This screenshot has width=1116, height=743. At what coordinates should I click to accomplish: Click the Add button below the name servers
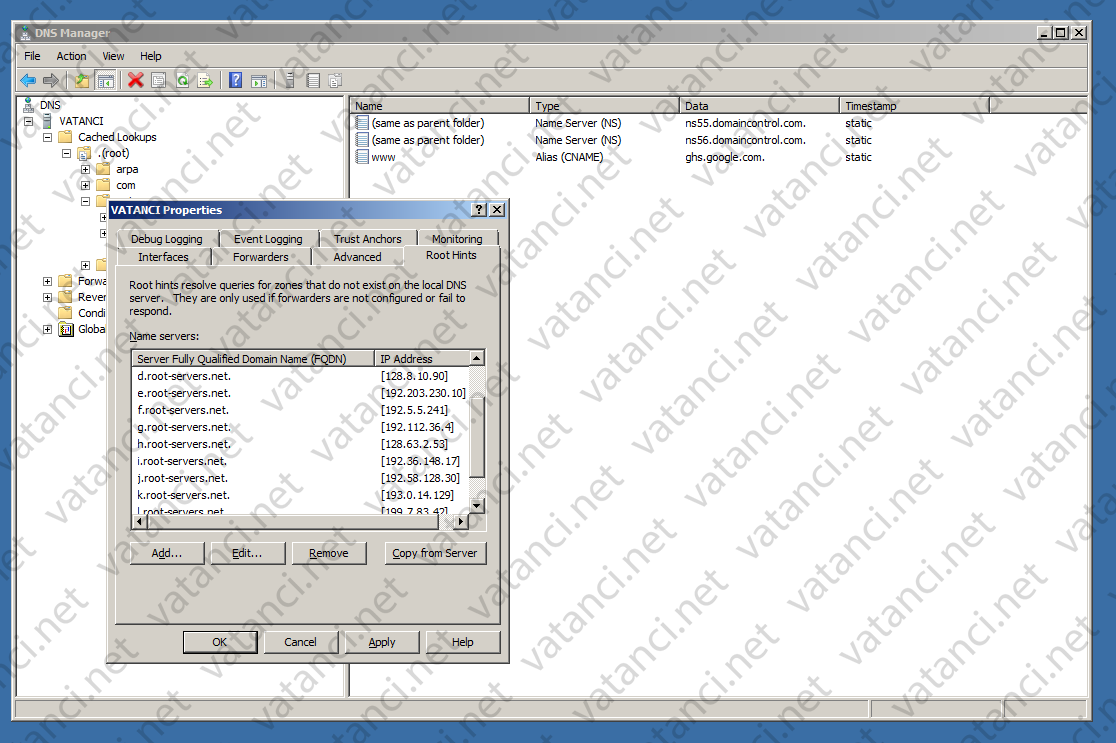tap(166, 552)
